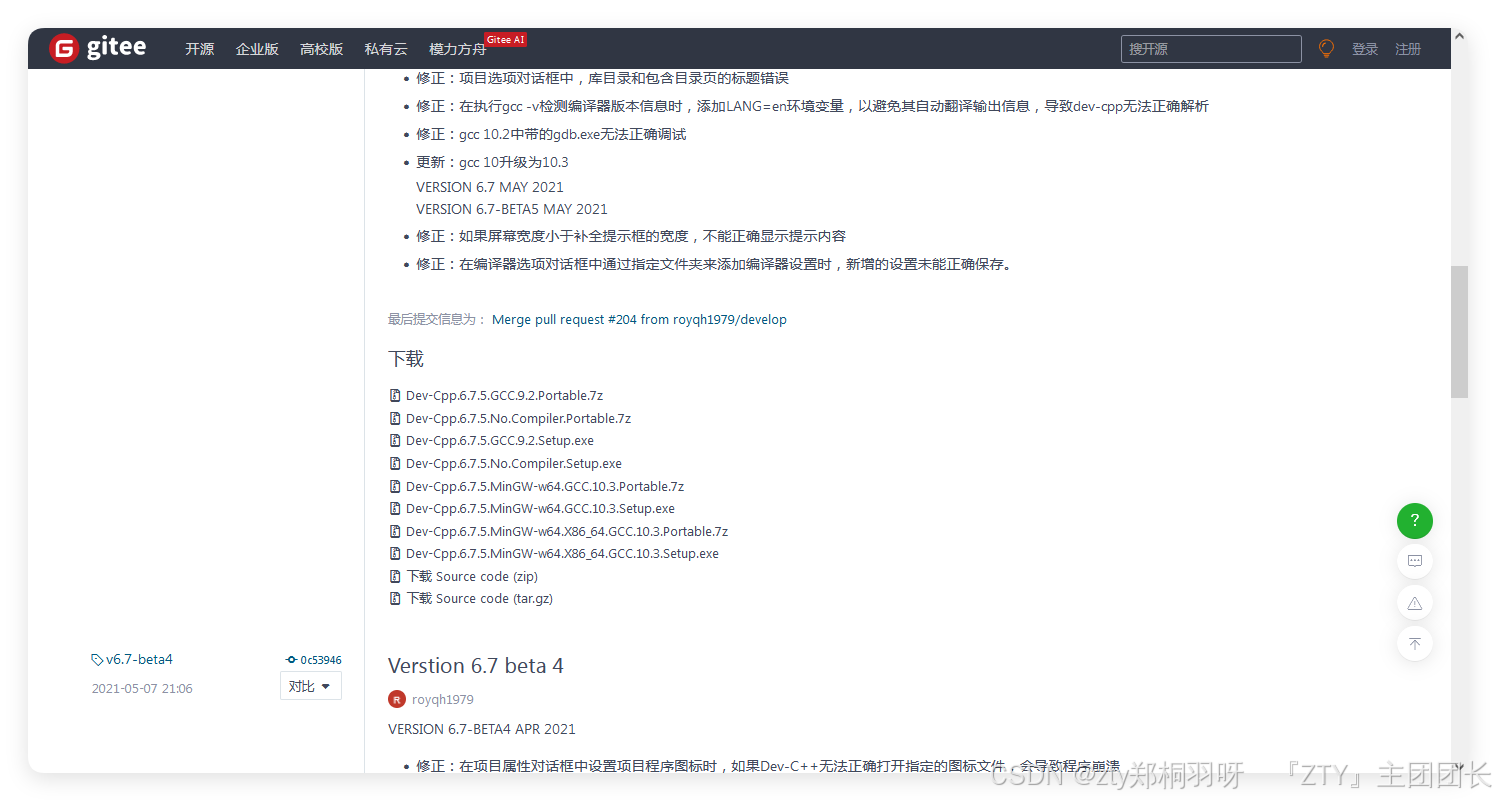Open the 模力方舟 menu item

coord(457,49)
